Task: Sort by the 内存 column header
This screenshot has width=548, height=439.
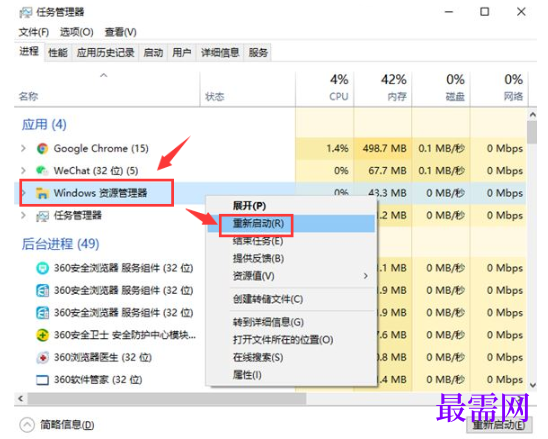Action: (383, 88)
